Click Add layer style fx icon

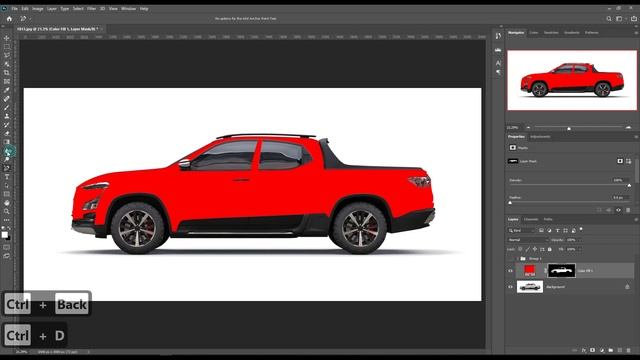(x=584, y=350)
